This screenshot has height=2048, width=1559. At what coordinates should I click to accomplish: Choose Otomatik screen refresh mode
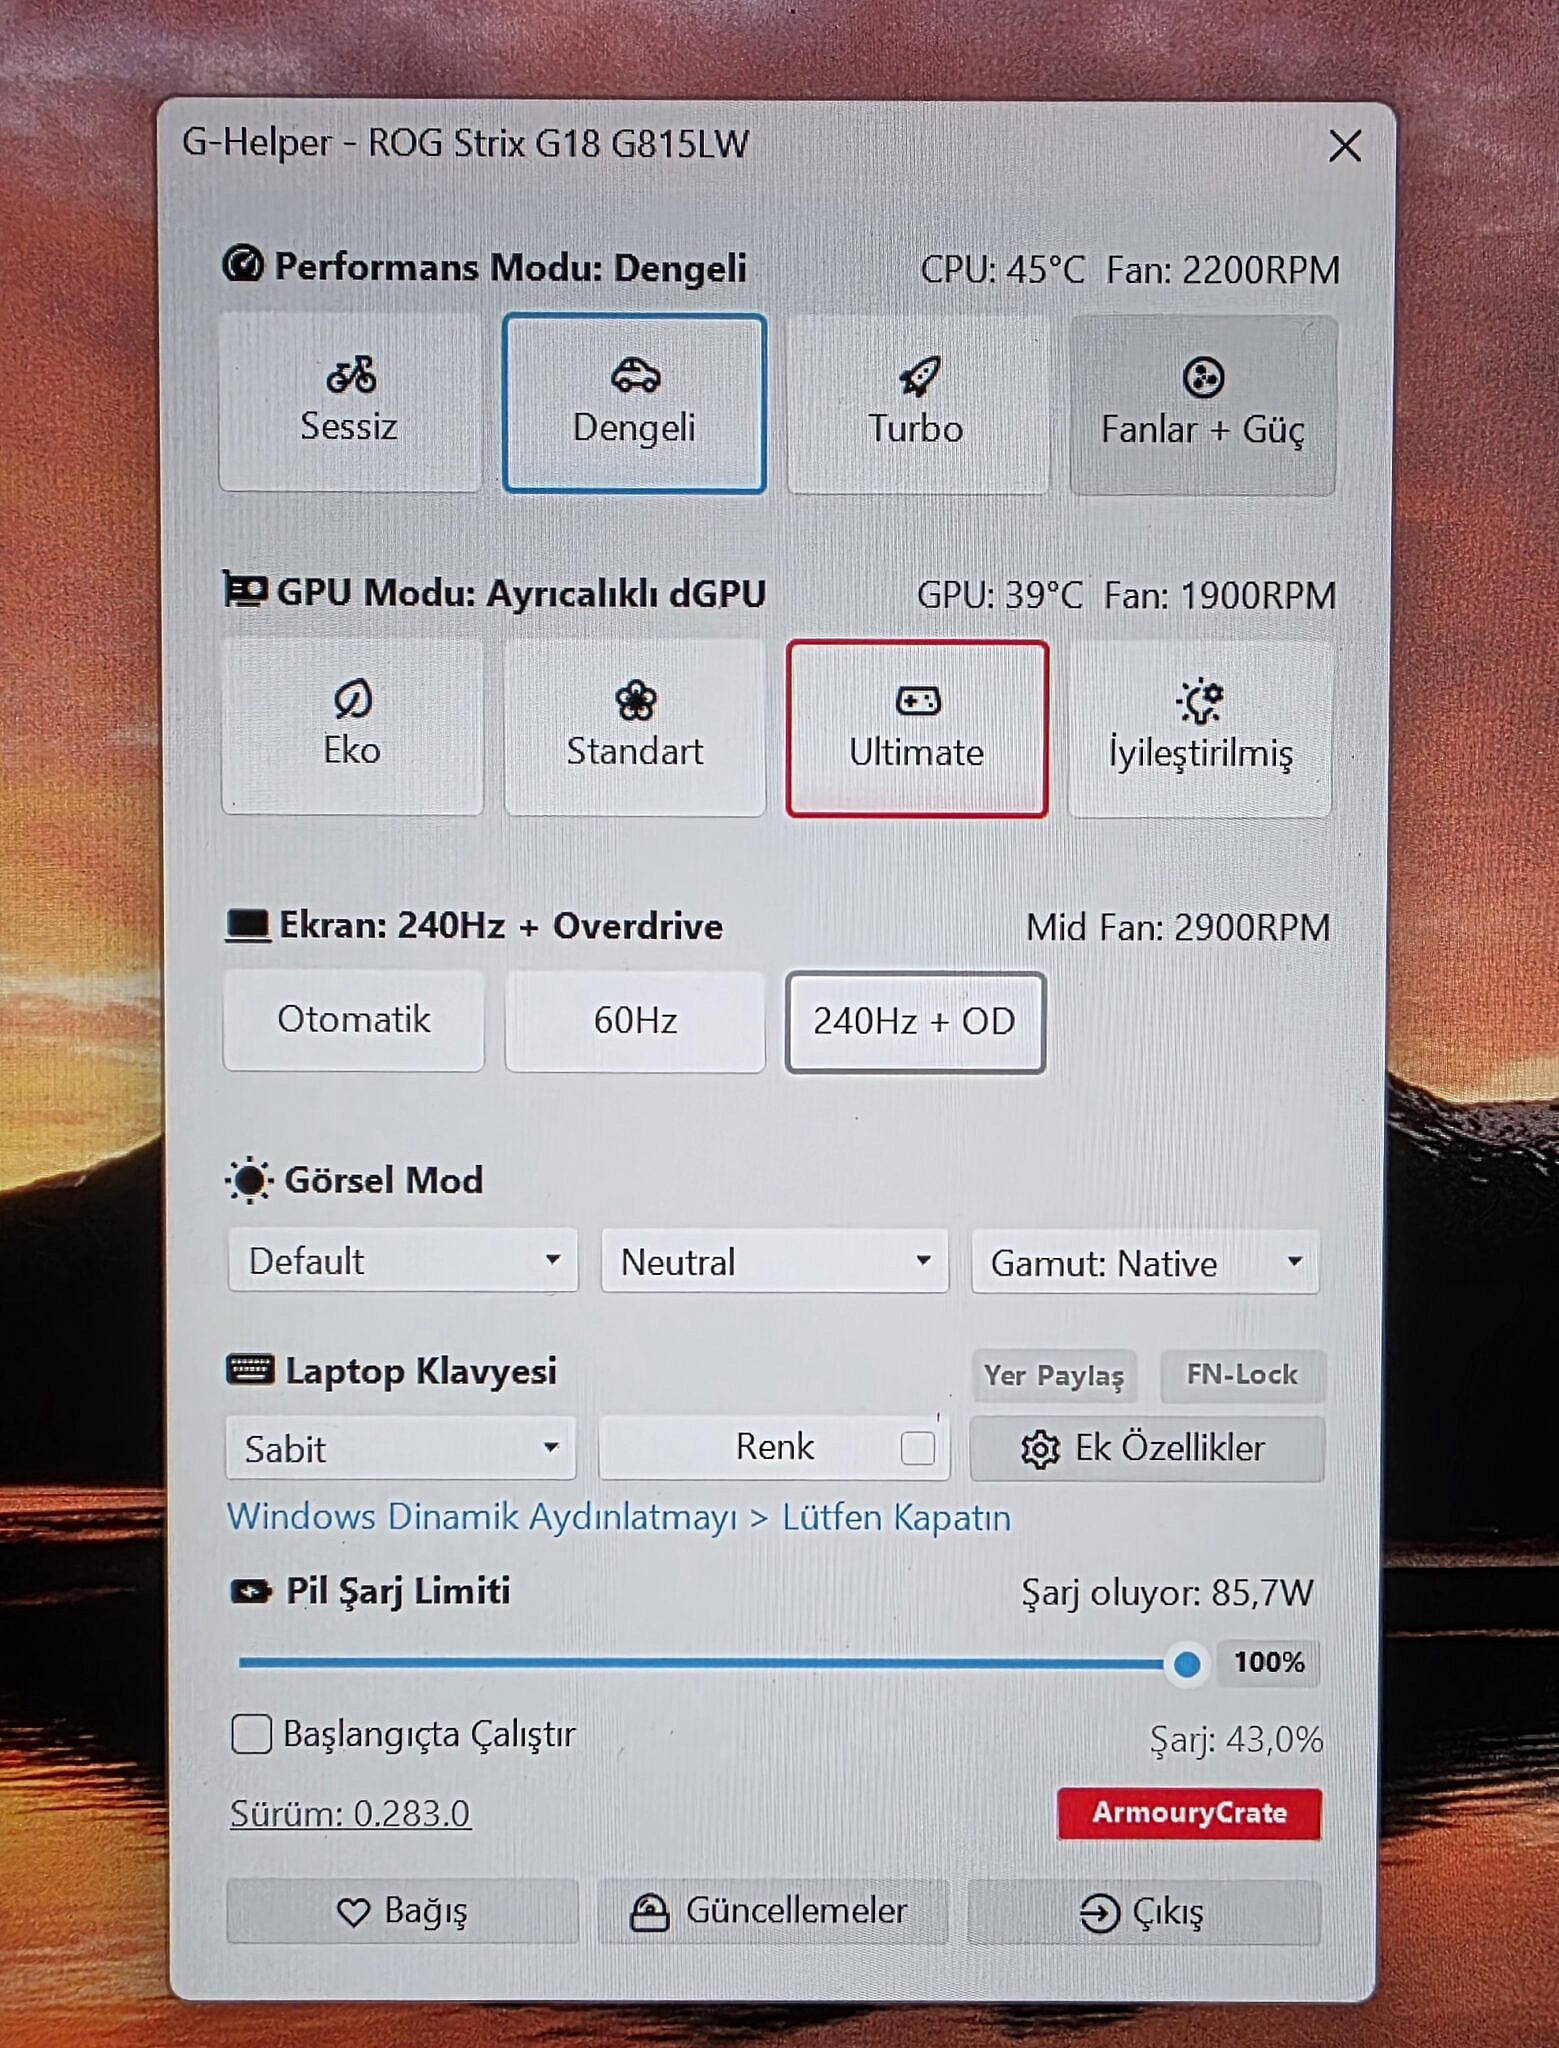point(353,1020)
